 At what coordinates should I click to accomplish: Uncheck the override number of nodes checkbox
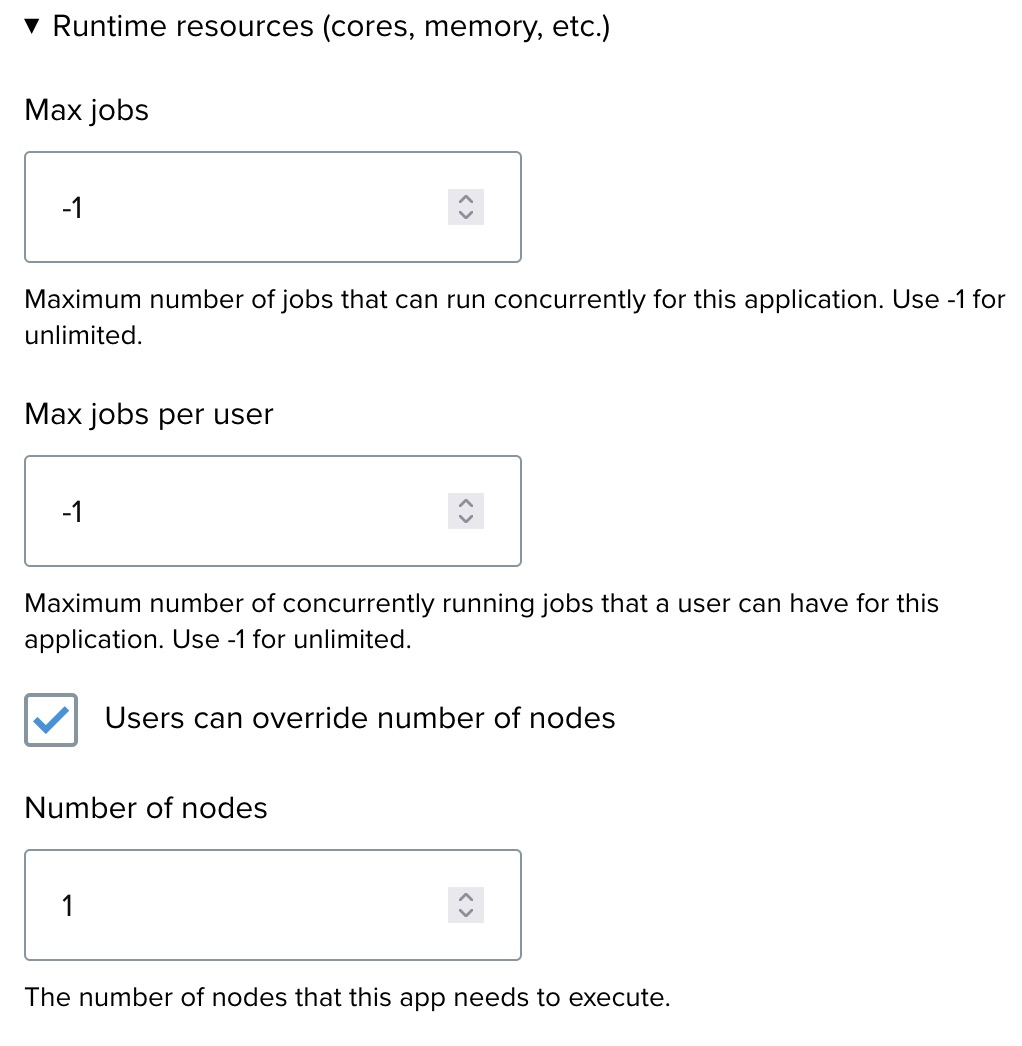(x=51, y=719)
